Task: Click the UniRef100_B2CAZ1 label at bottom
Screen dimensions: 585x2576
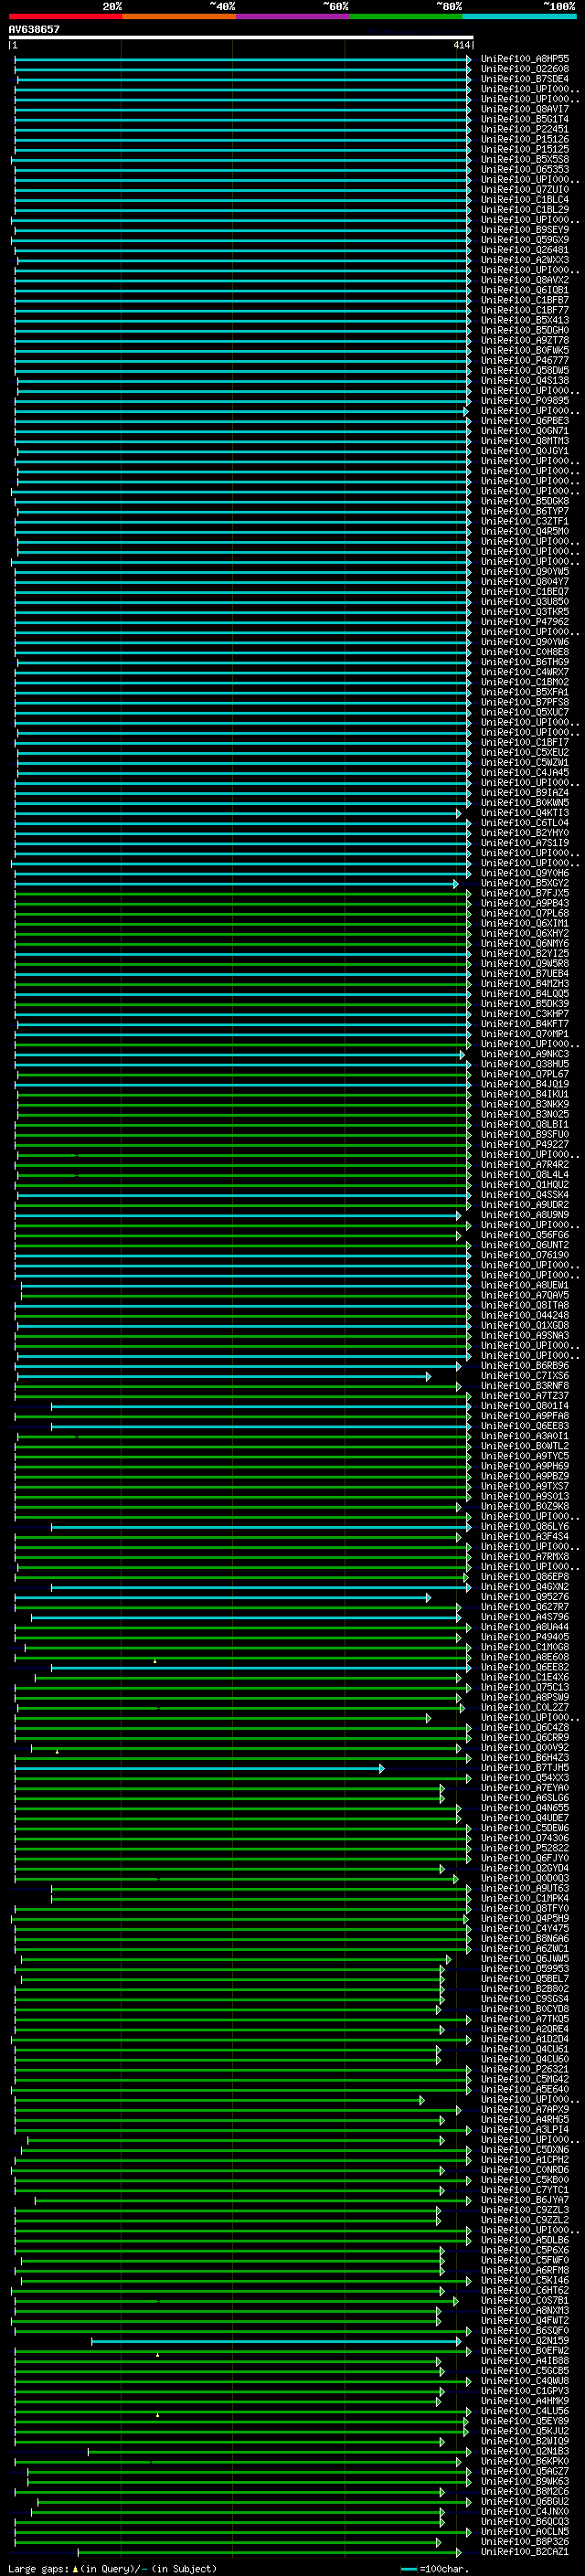Action: tap(524, 2553)
